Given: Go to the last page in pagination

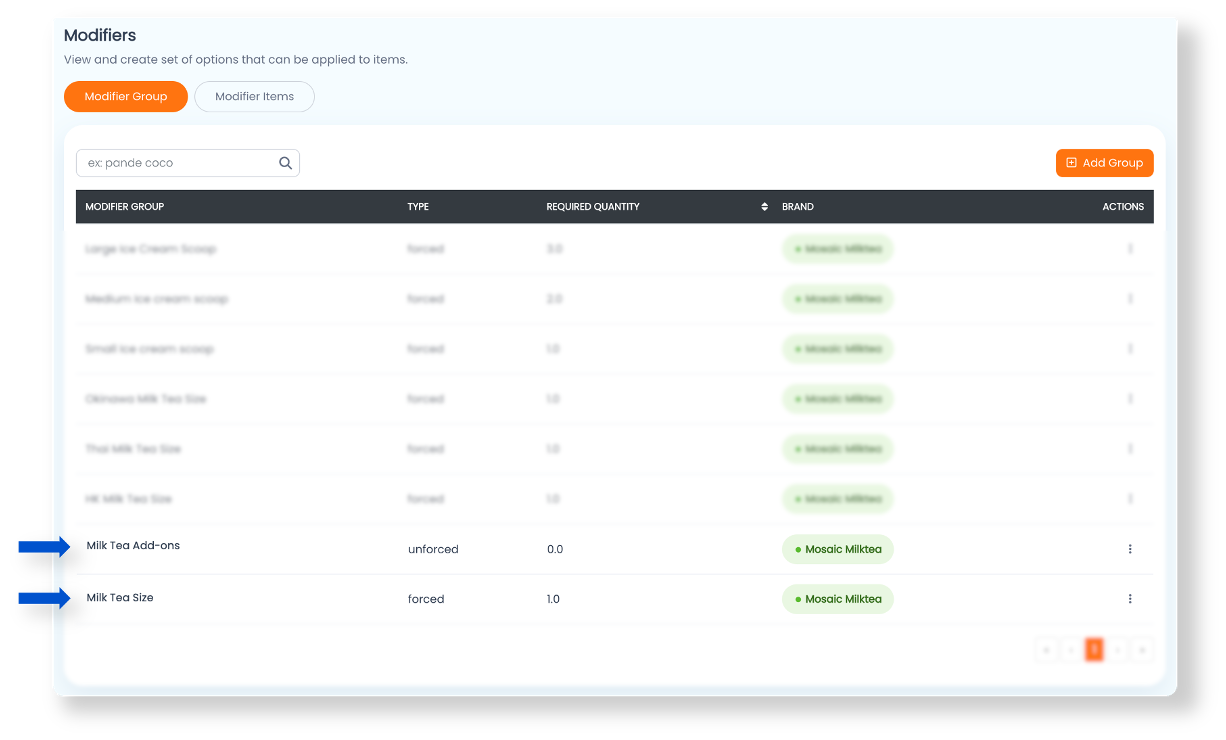Looking at the screenshot, I should click(1142, 650).
